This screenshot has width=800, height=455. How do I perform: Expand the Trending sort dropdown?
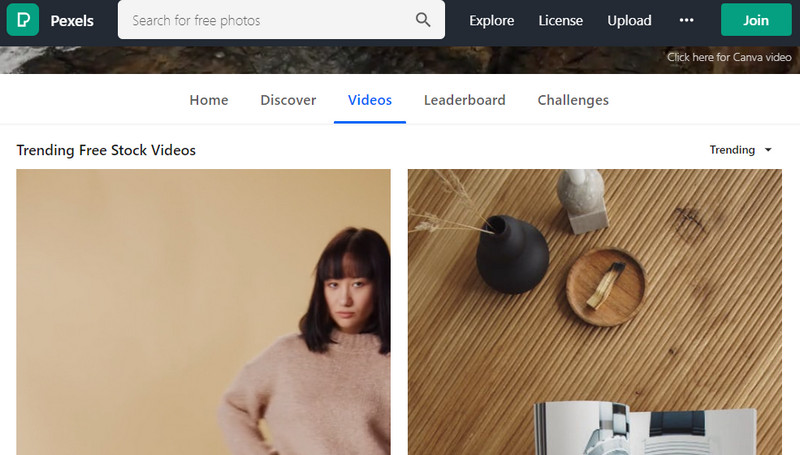tap(740, 150)
